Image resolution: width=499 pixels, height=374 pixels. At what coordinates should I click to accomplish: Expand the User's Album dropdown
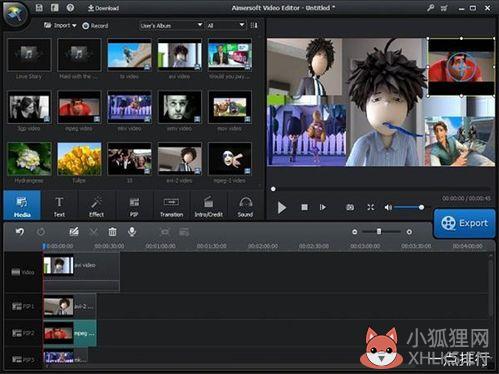pyautogui.click(x=170, y=25)
